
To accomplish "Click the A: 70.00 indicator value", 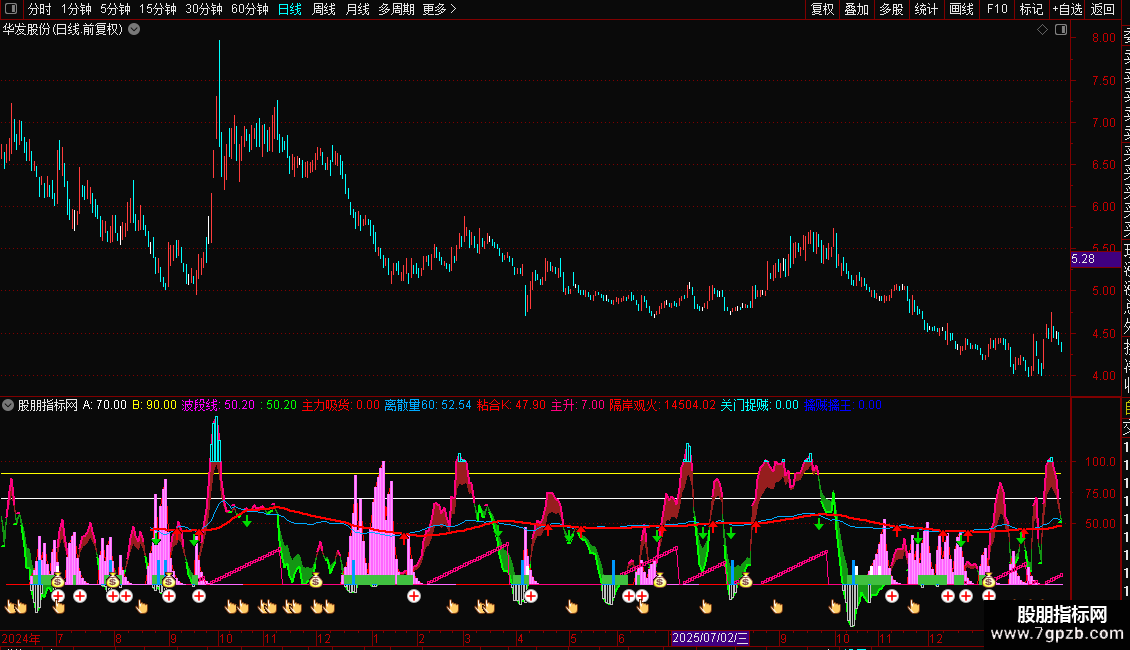I will coord(104,405).
